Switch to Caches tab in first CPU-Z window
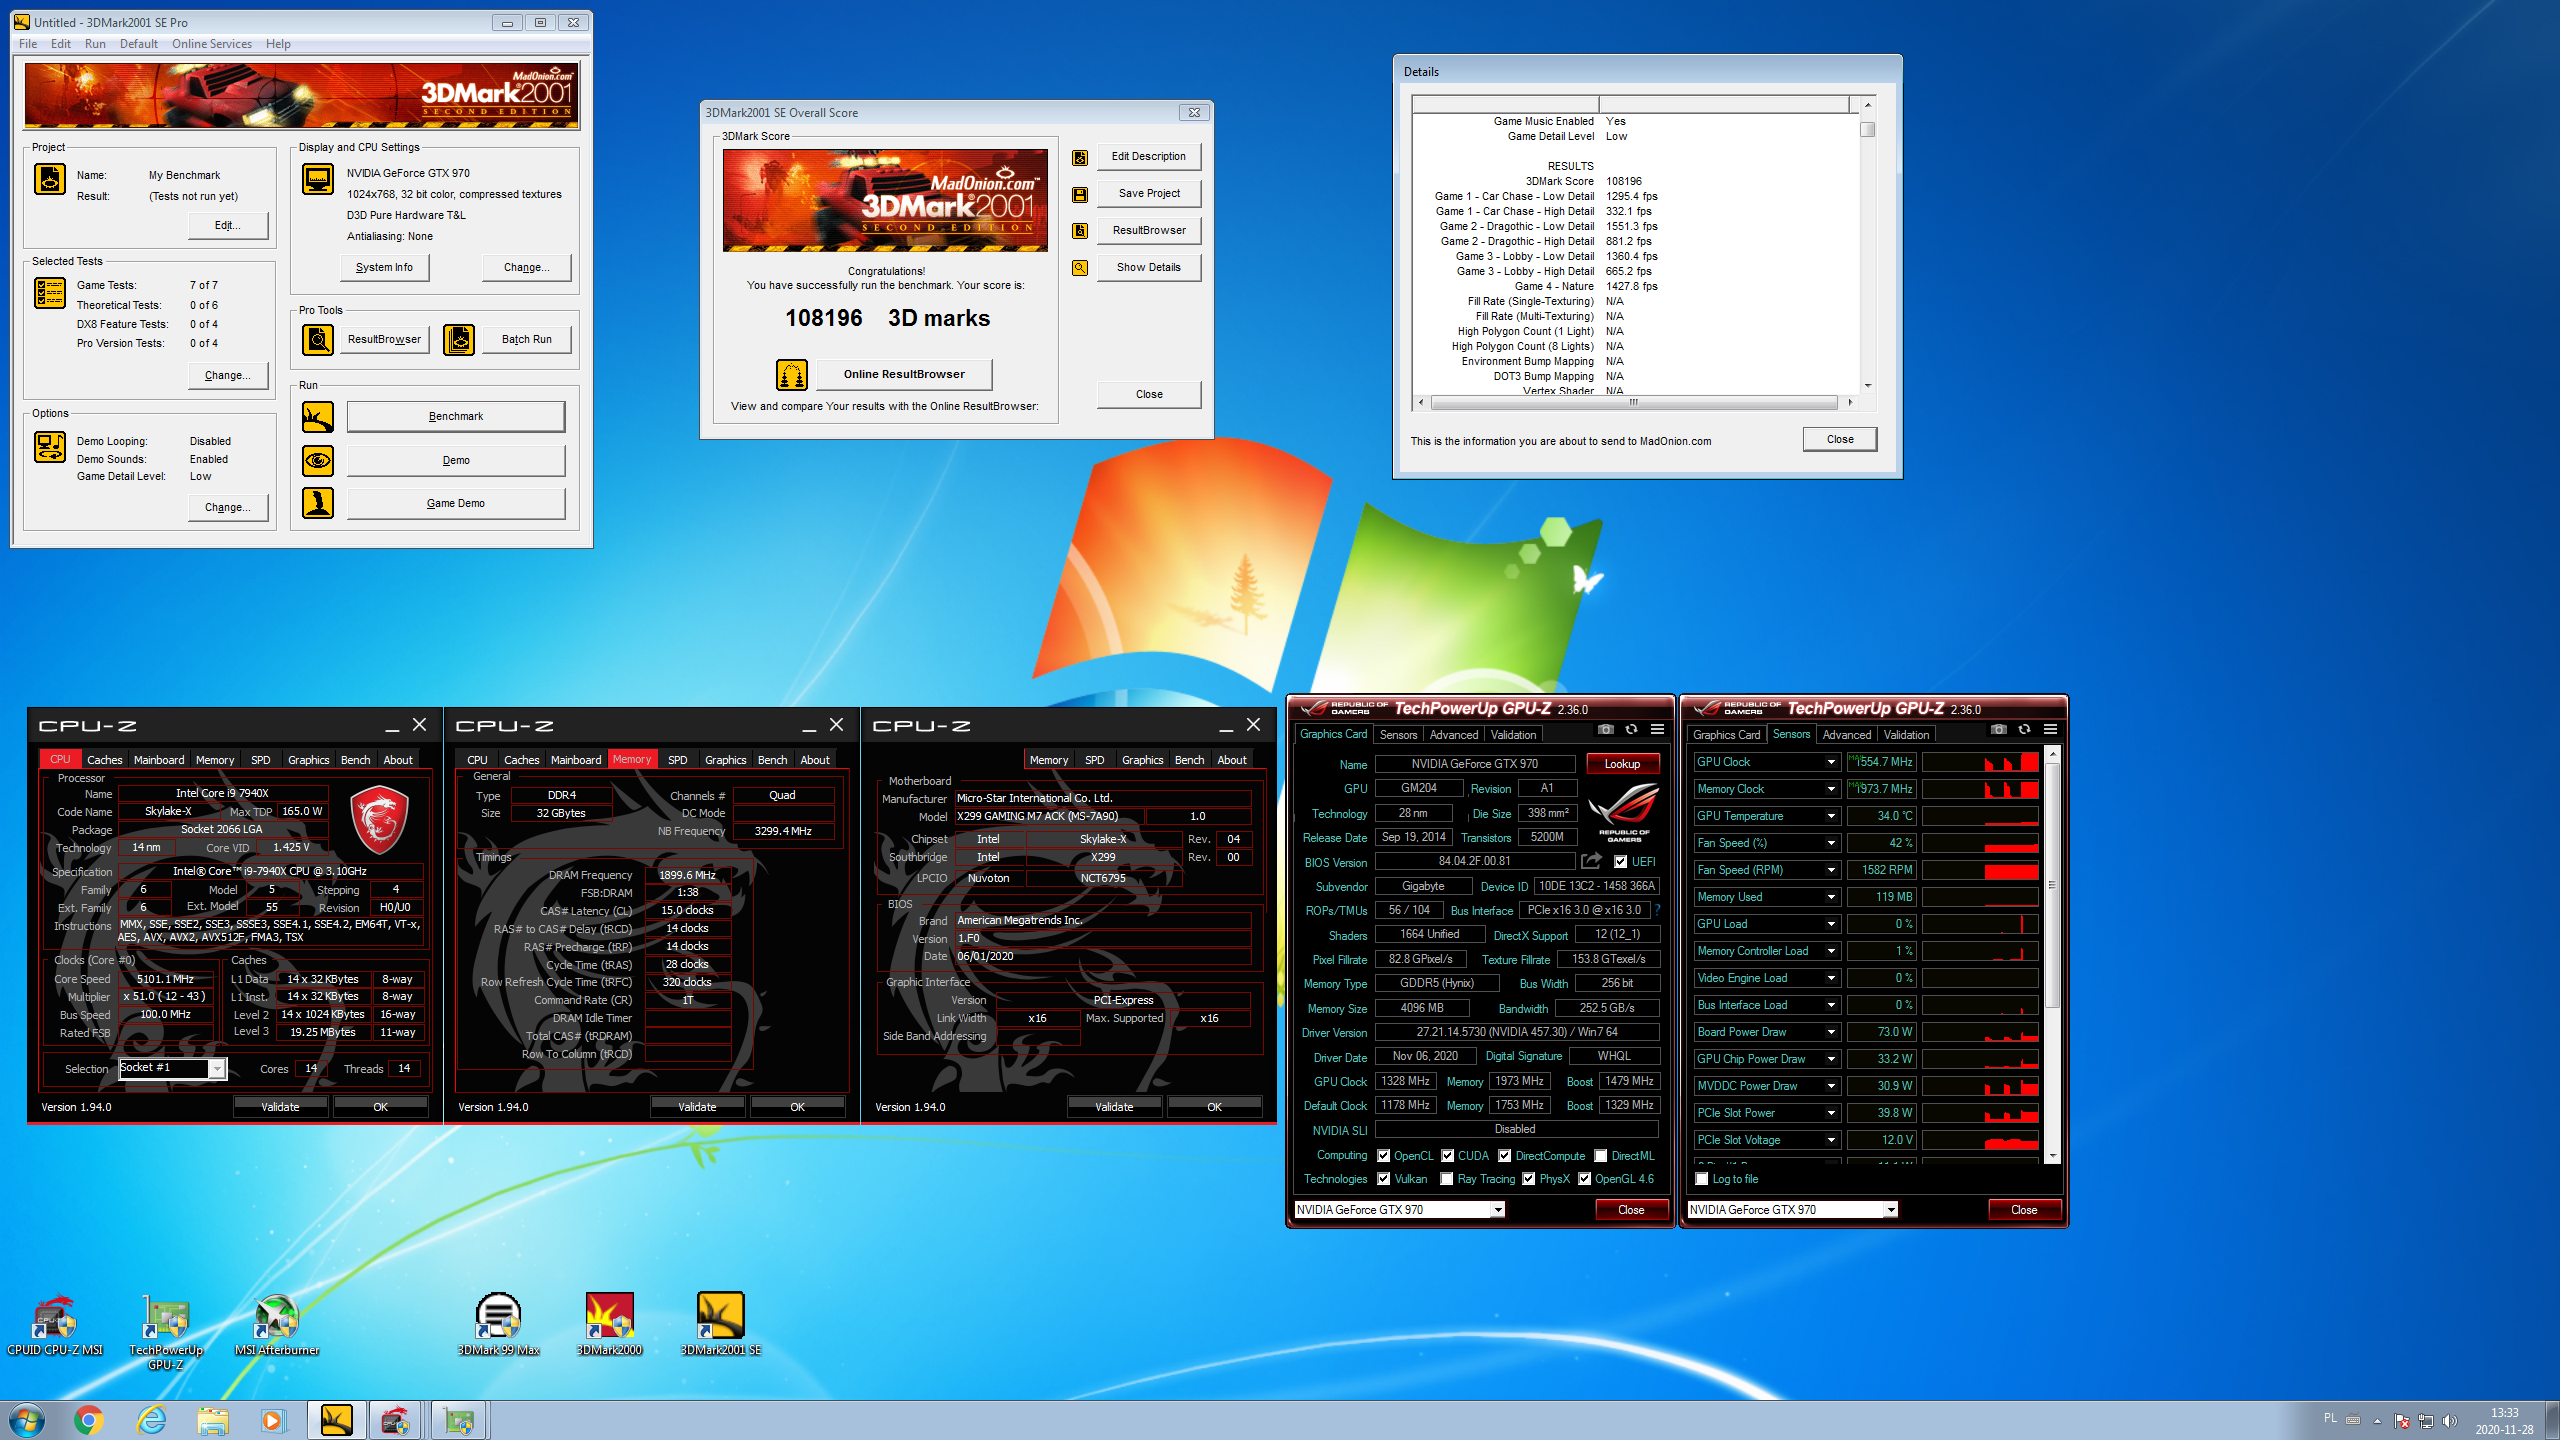Screen dimensions: 2560x1440 (x=104, y=760)
